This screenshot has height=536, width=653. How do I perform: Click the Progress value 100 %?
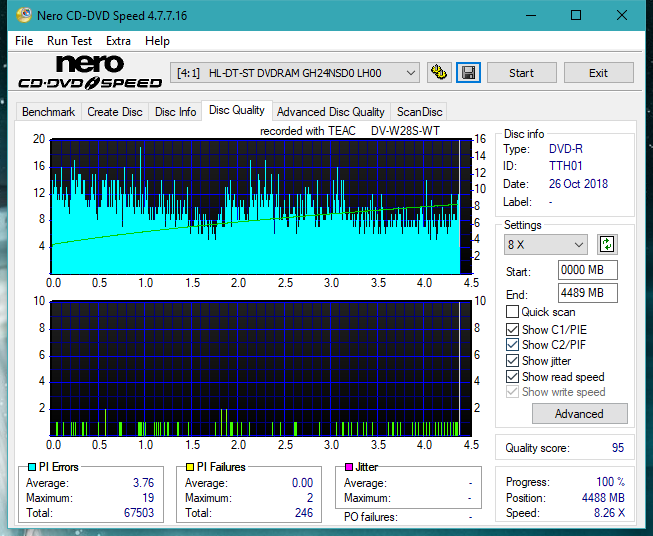click(x=610, y=482)
